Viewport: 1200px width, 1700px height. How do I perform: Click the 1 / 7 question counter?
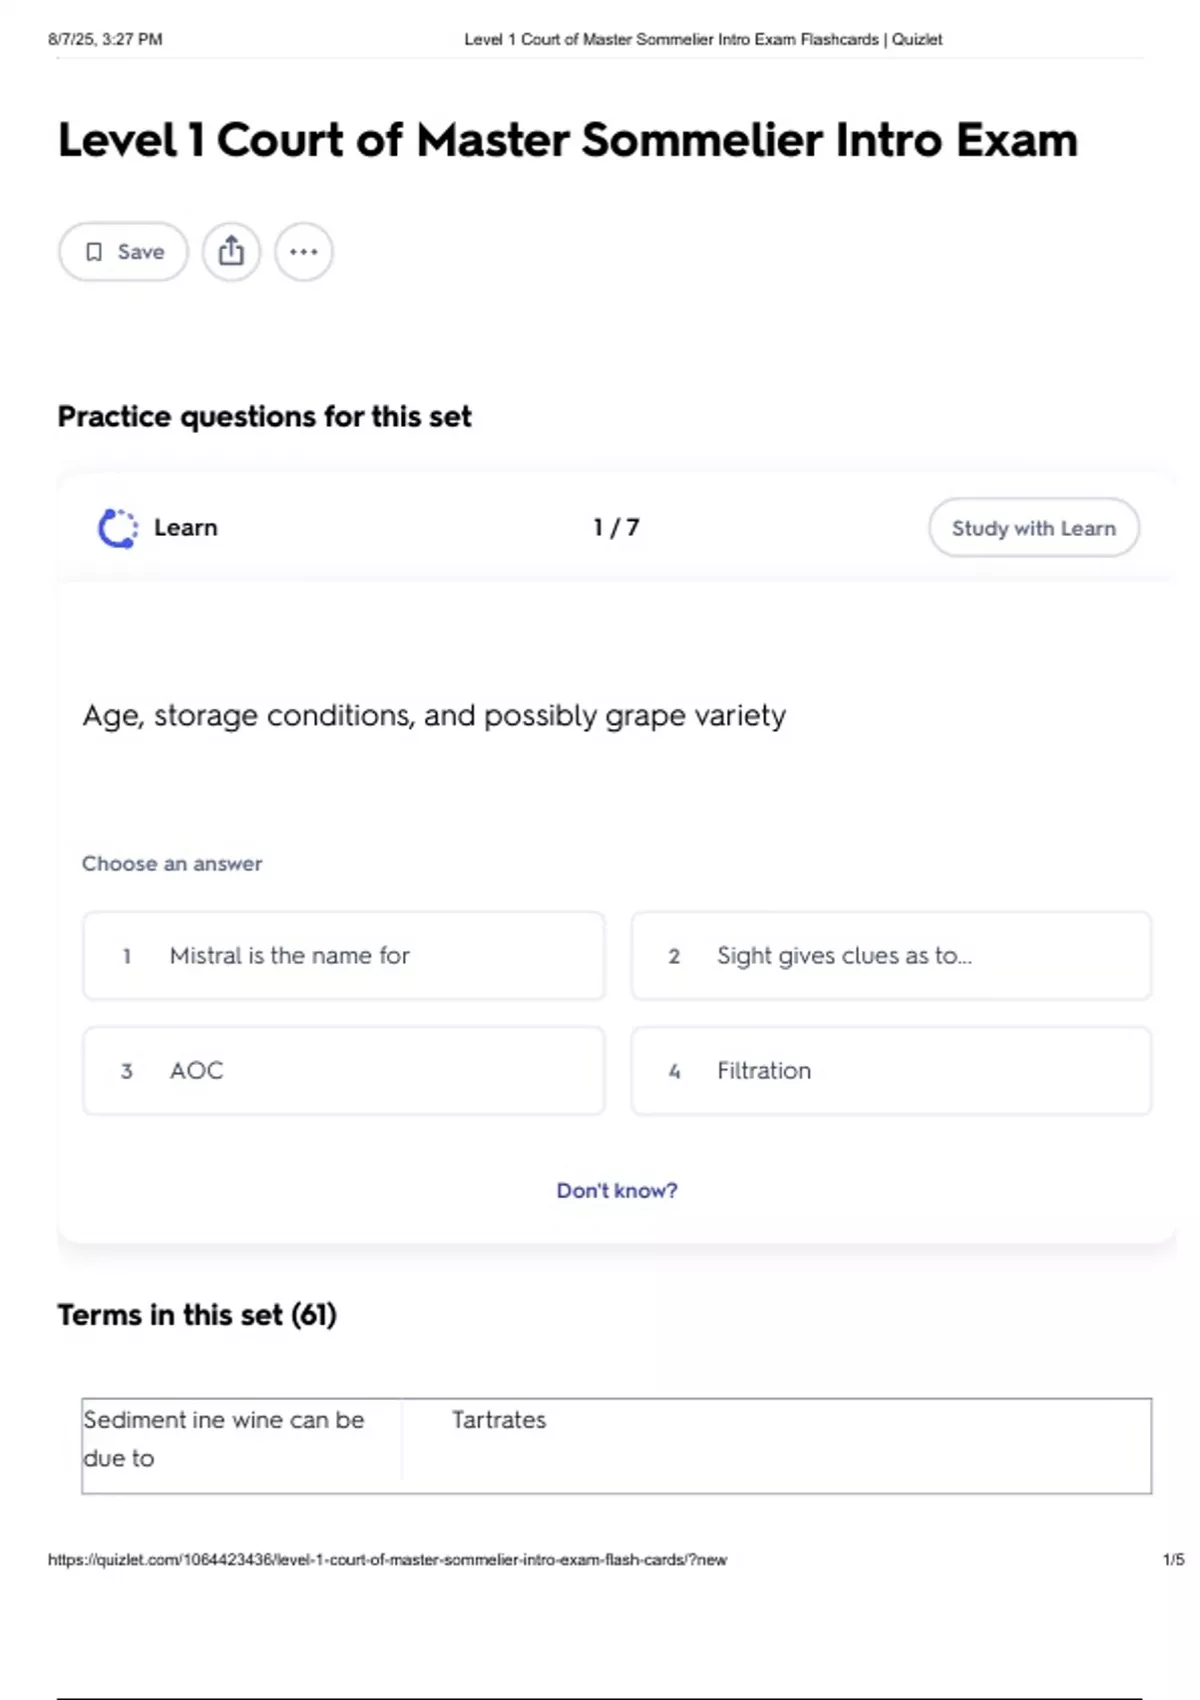[x=616, y=528]
